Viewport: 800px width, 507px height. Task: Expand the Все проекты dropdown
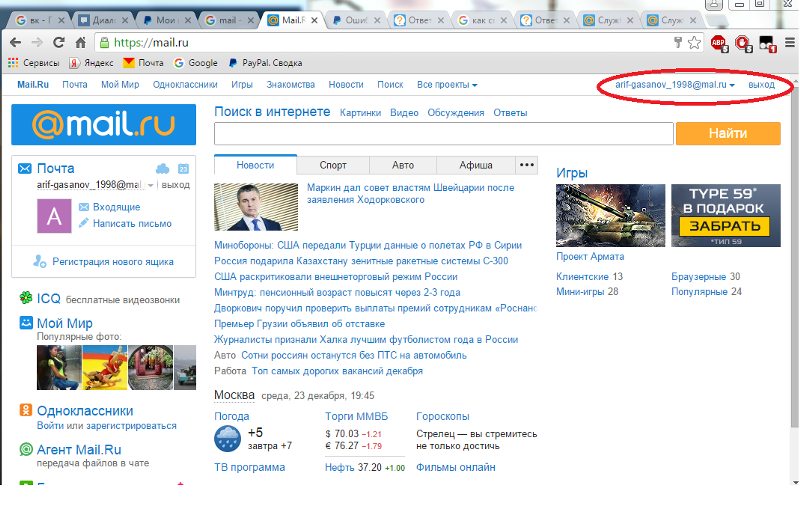447,85
